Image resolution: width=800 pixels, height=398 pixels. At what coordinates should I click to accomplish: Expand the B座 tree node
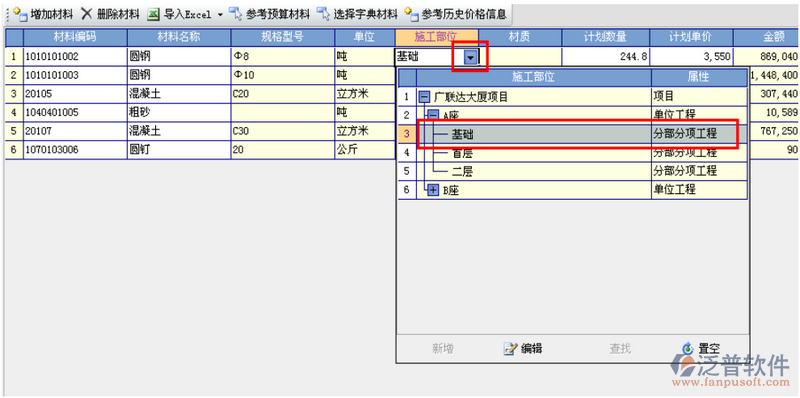click(433, 190)
